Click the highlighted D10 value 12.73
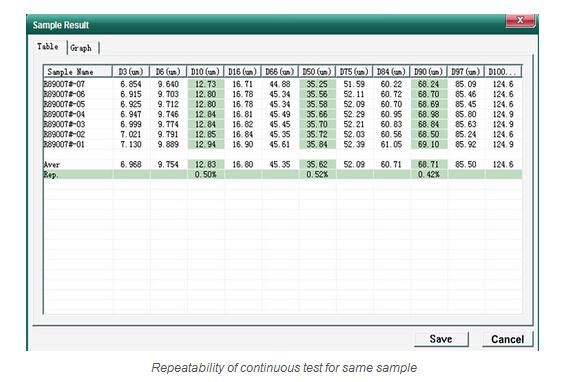Viewport: 570px width, 382px height. (205, 84)
